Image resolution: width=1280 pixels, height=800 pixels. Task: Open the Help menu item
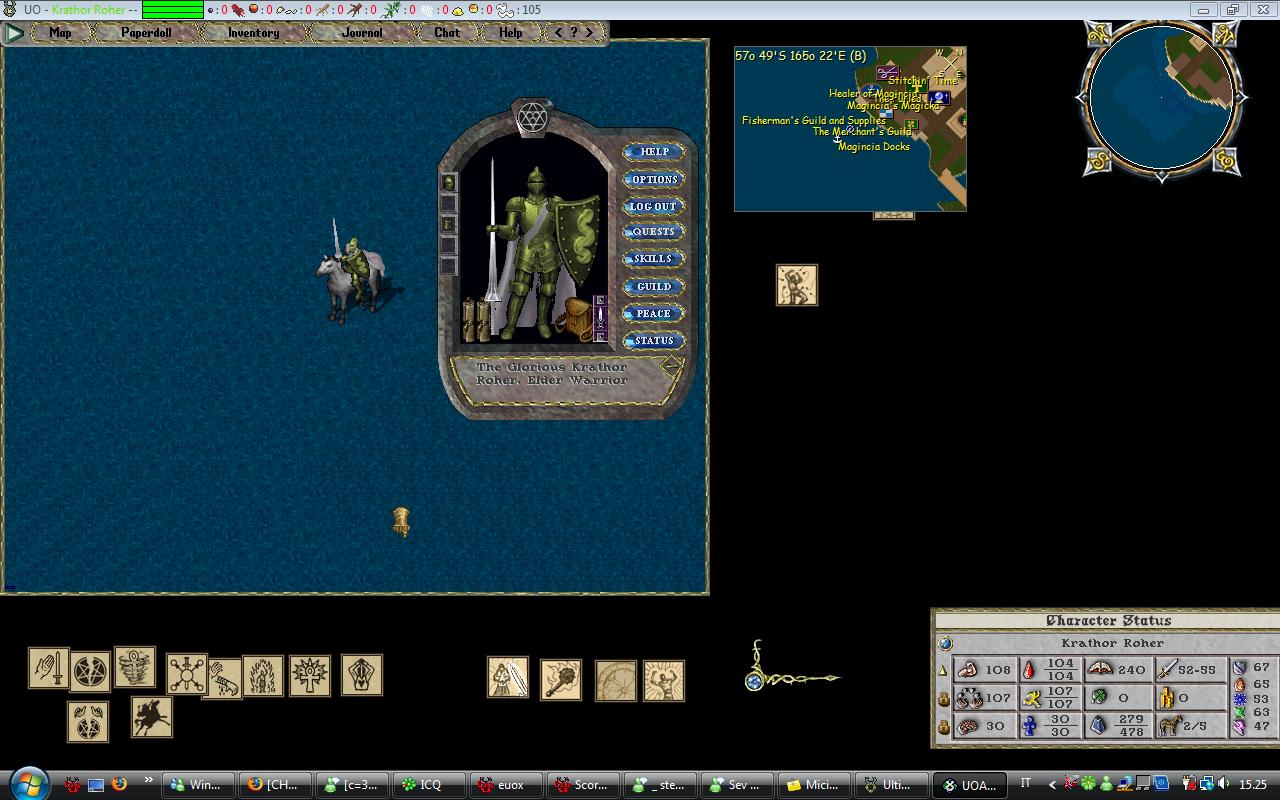(x=511, y=32)
